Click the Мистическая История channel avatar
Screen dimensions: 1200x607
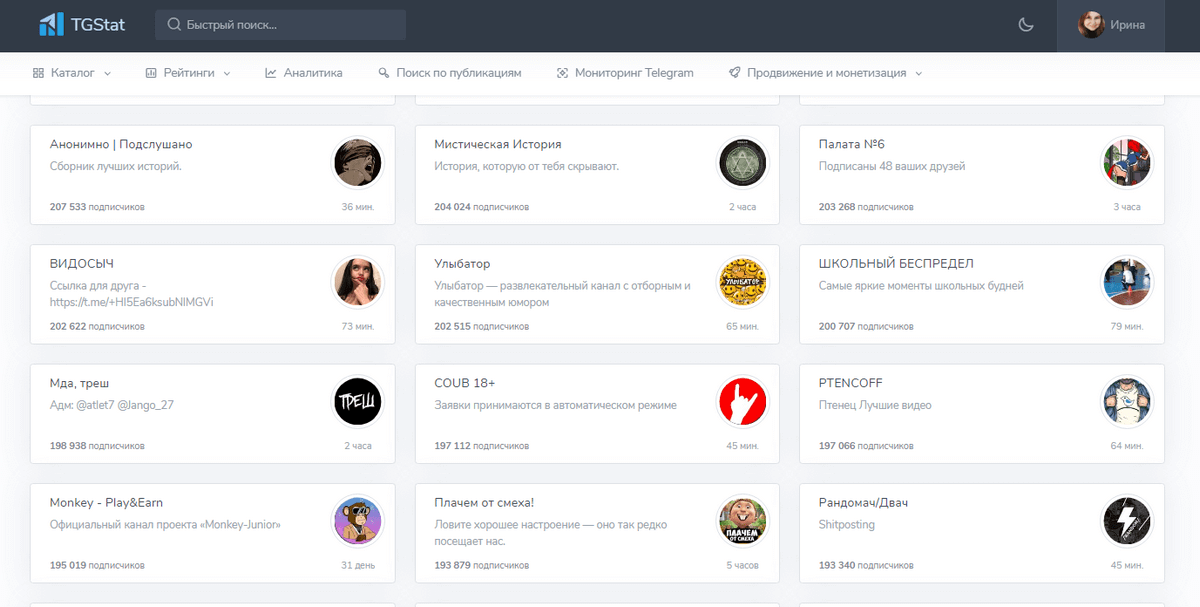[742, 163]
